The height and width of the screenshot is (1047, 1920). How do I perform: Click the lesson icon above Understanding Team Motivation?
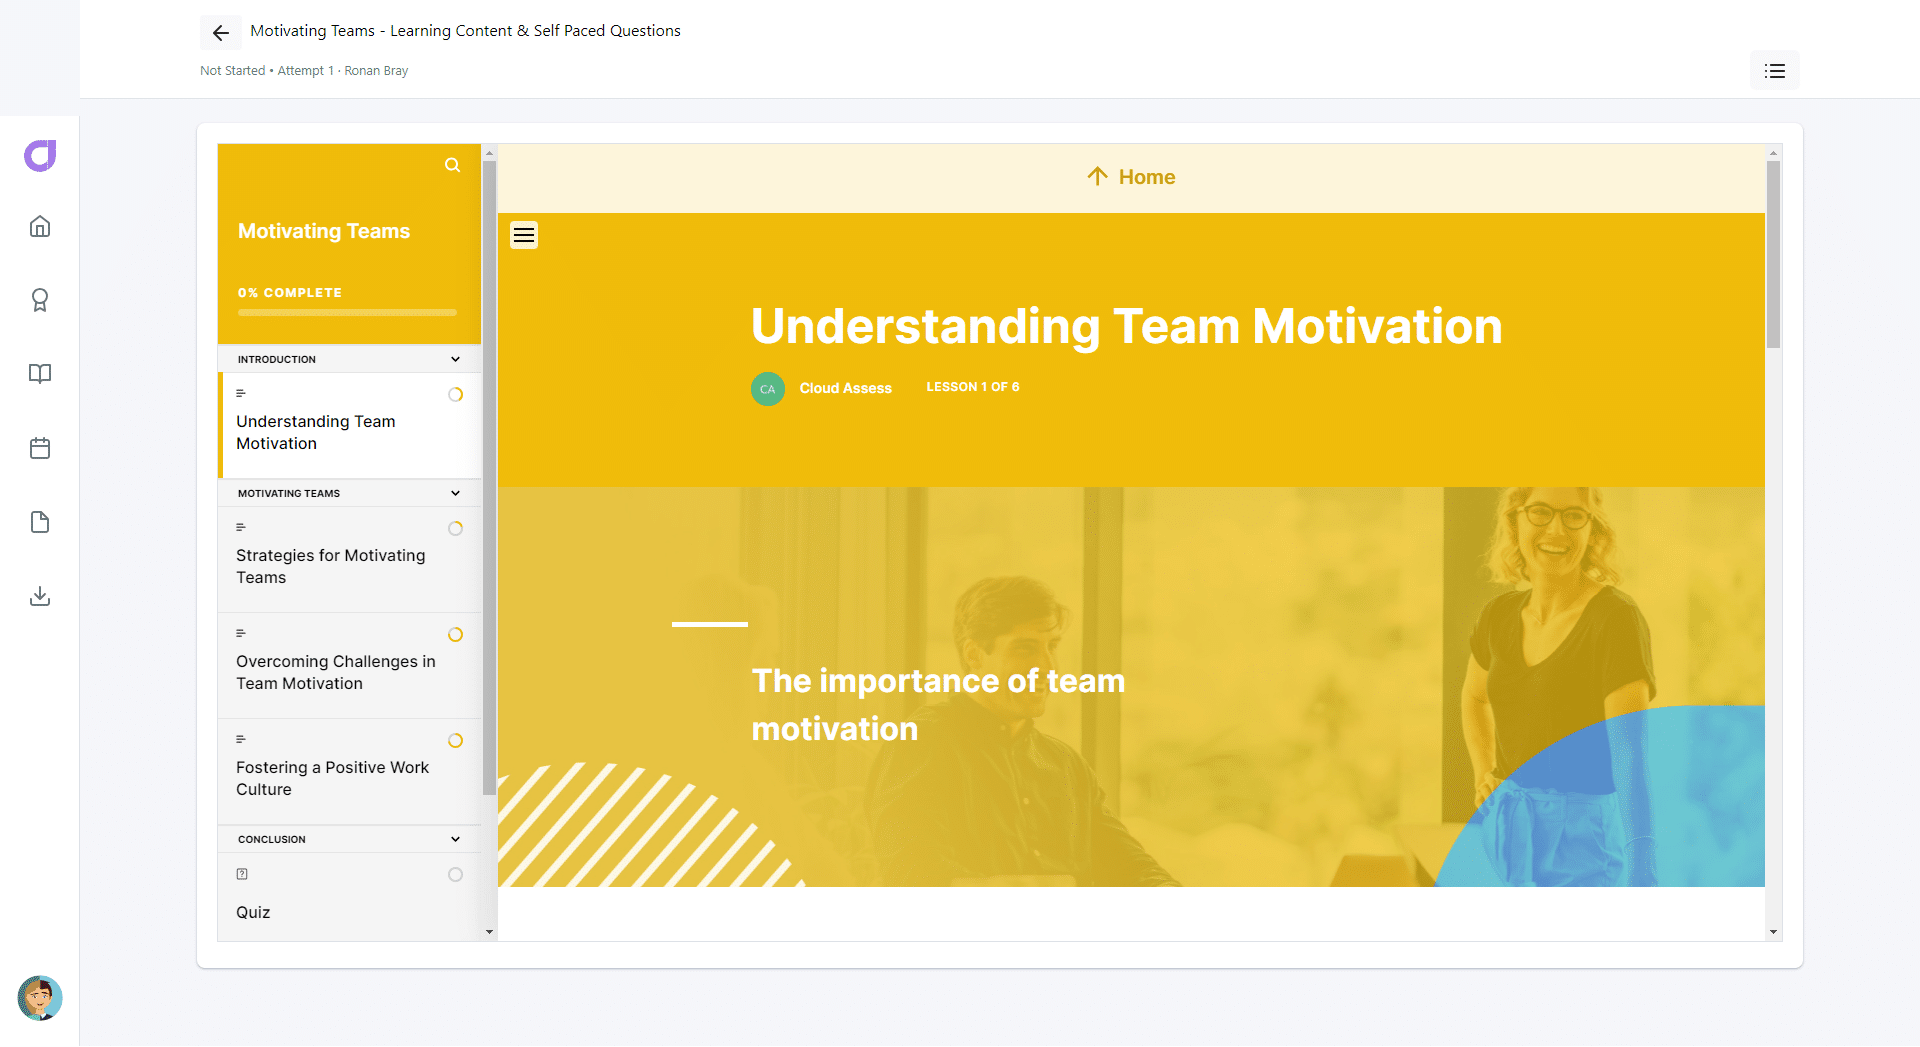pos(241,393)
